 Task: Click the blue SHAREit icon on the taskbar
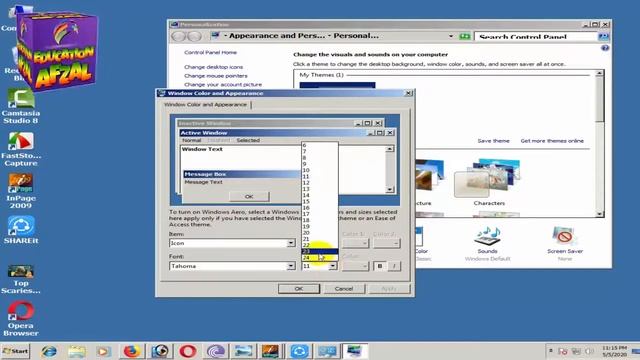click(299, 351)
